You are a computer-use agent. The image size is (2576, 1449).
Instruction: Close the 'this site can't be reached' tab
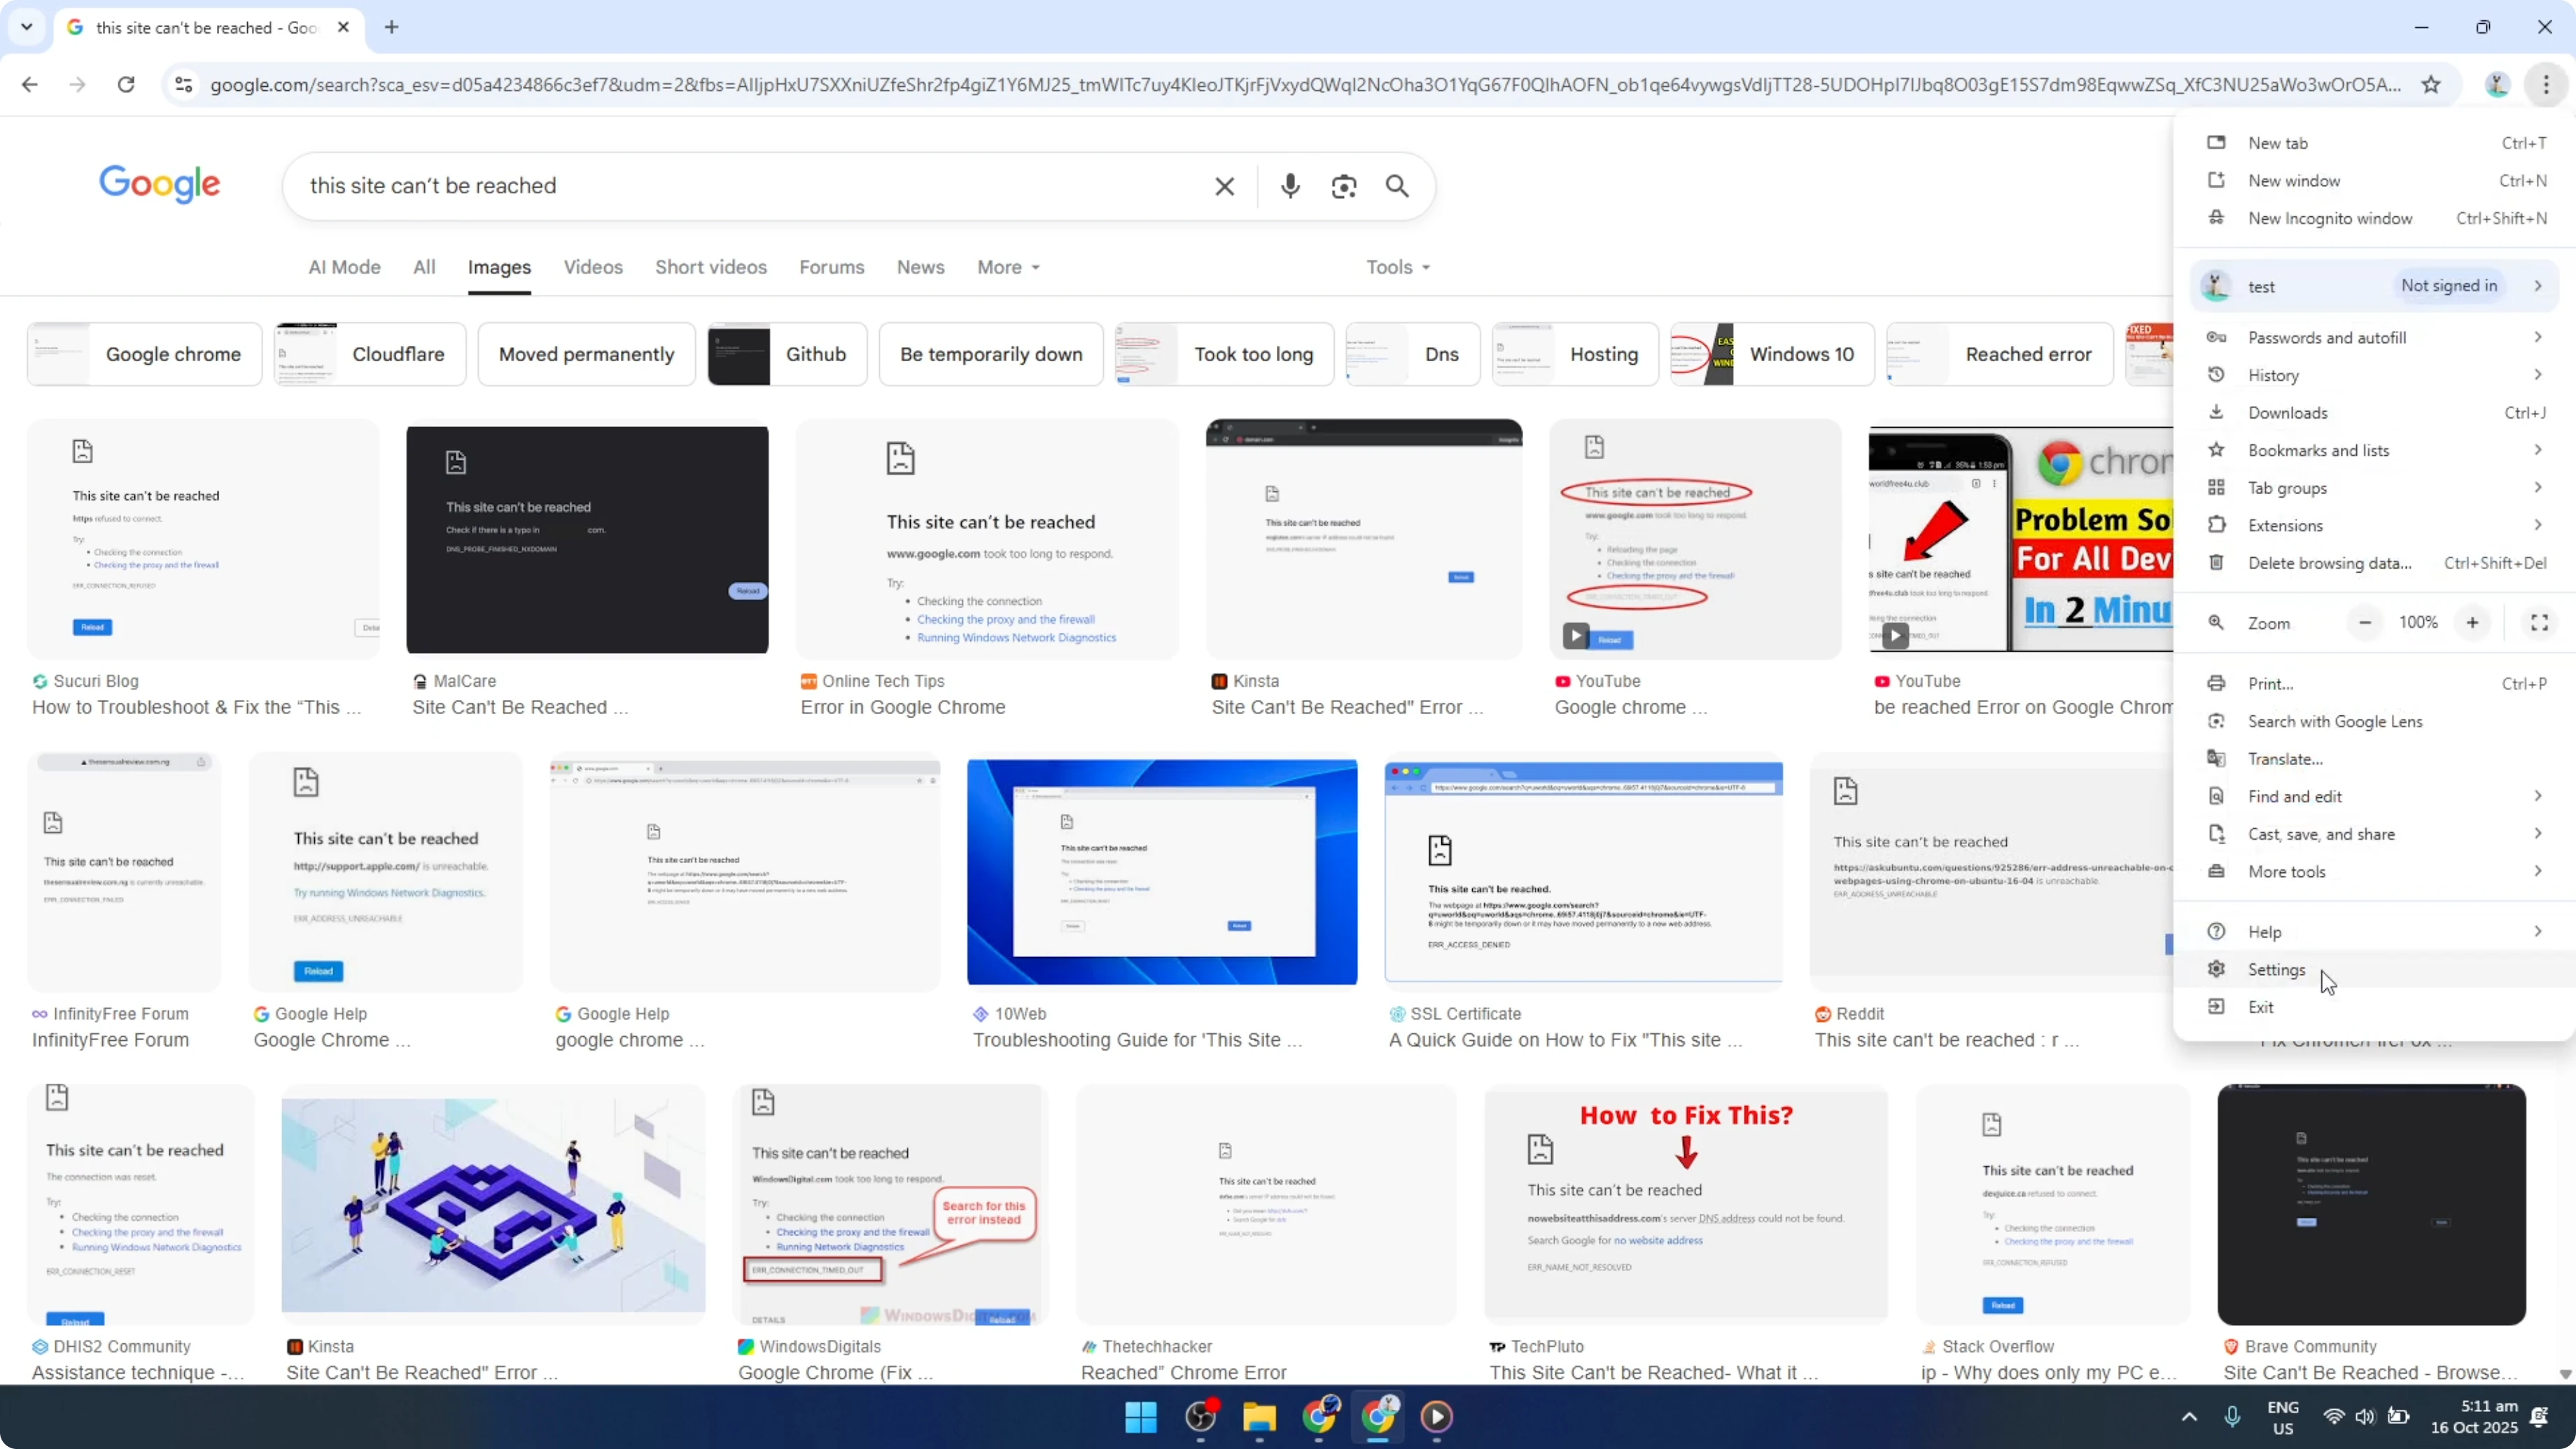343,27
